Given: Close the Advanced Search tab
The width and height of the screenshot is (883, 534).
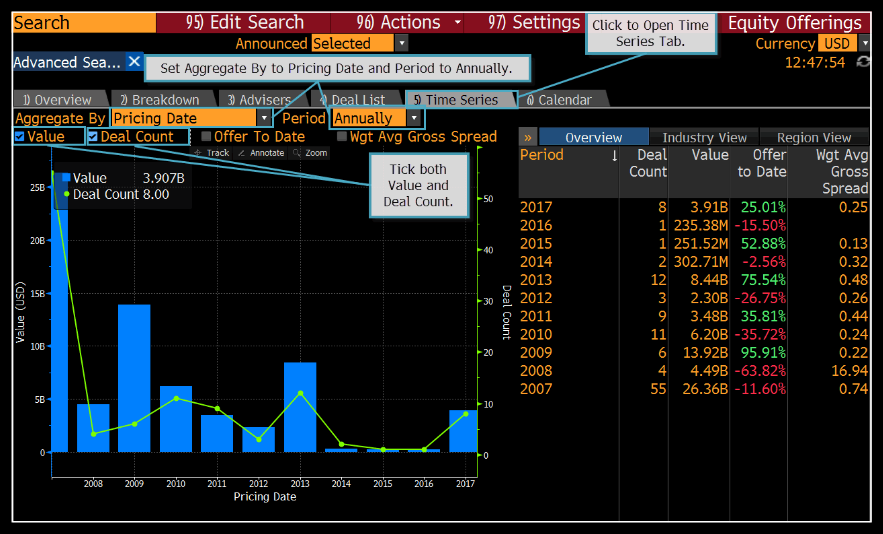Looking at the screenshot, I should click(x=134, y=62).
